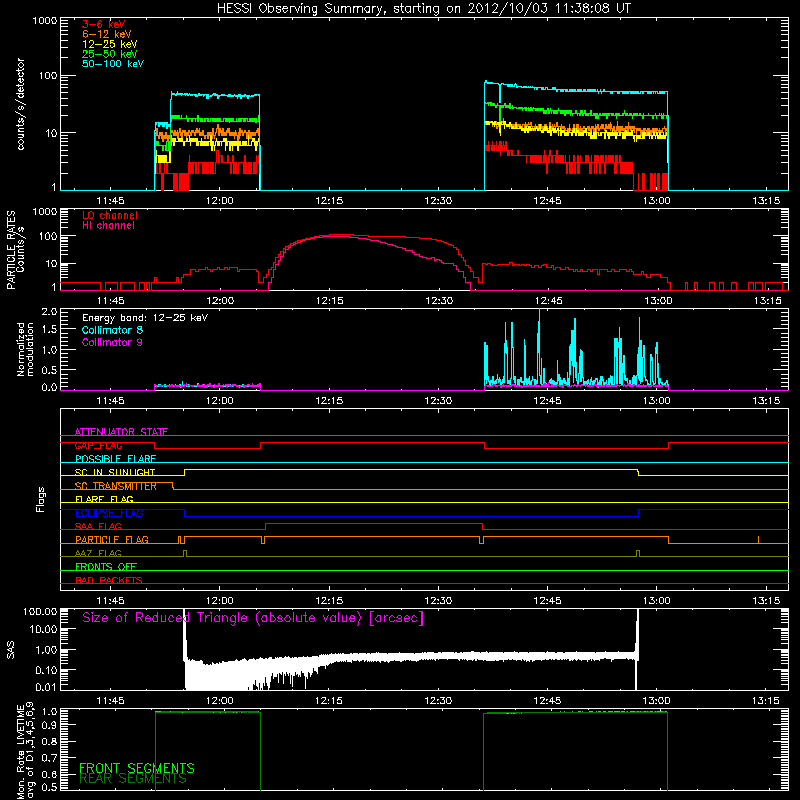
Task: Click the FRONT SEGMENTS legend label
Action: [137, 768]
